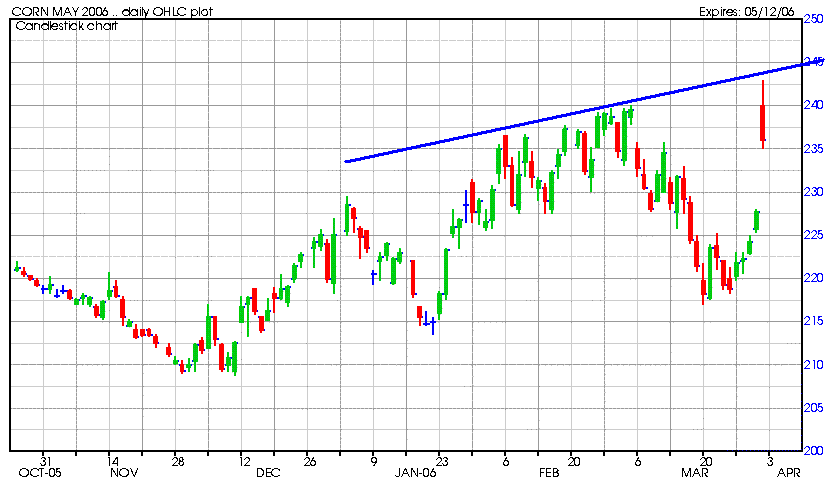This screenshot has height=480, width=832.
Task: Click the "APR" month label
Action: tap(789, 473)
